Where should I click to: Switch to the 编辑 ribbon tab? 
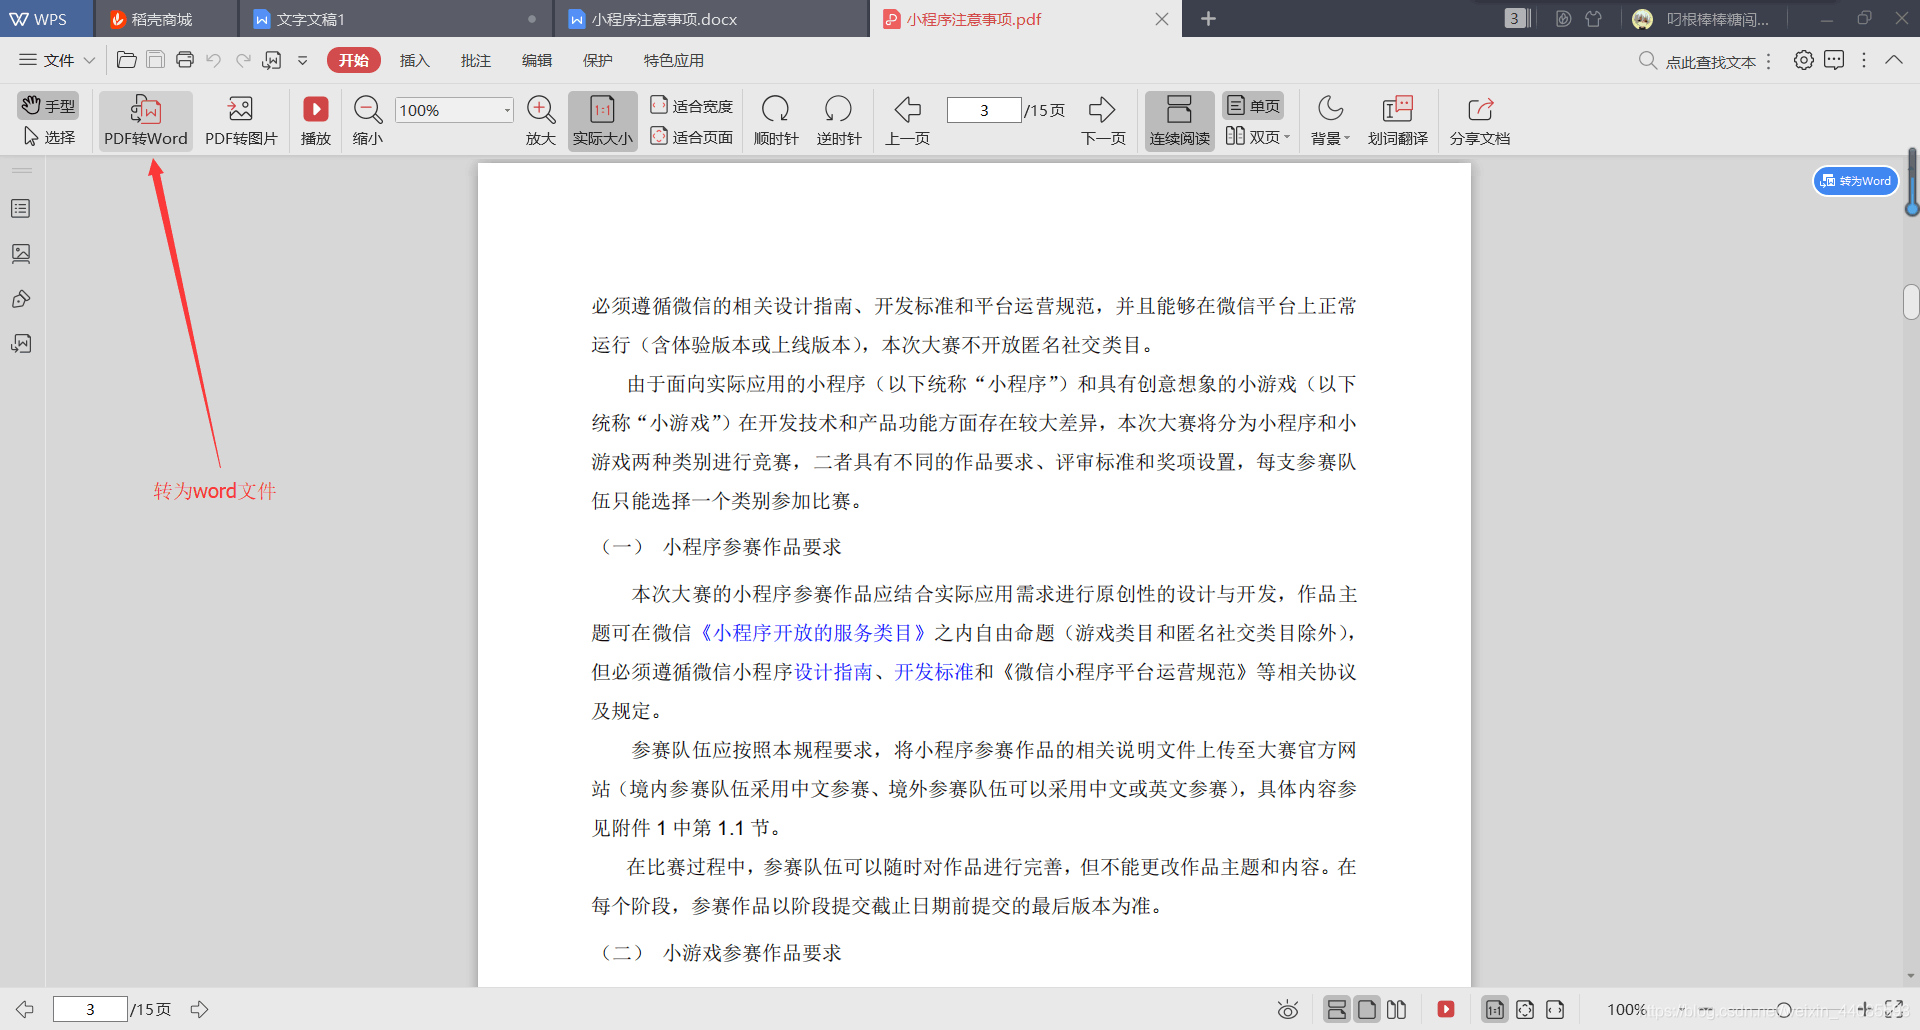tap(537, 60)
